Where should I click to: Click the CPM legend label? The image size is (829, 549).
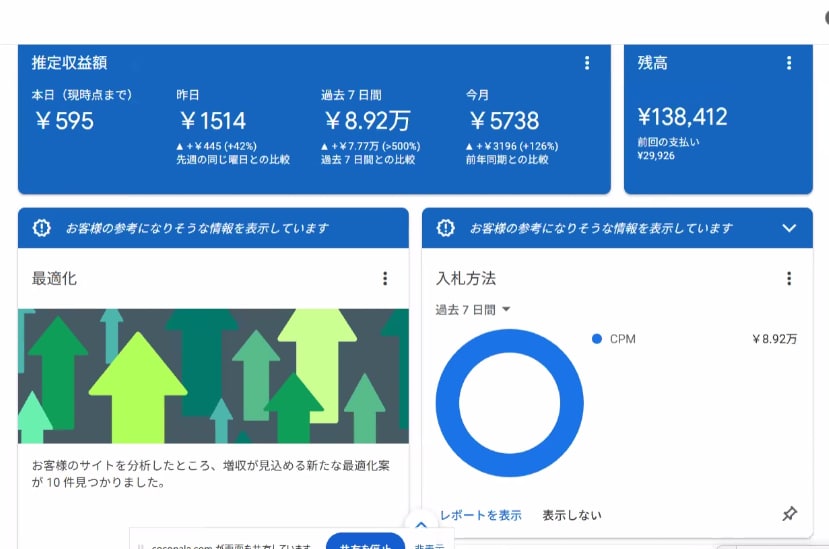tap(623, 339)
